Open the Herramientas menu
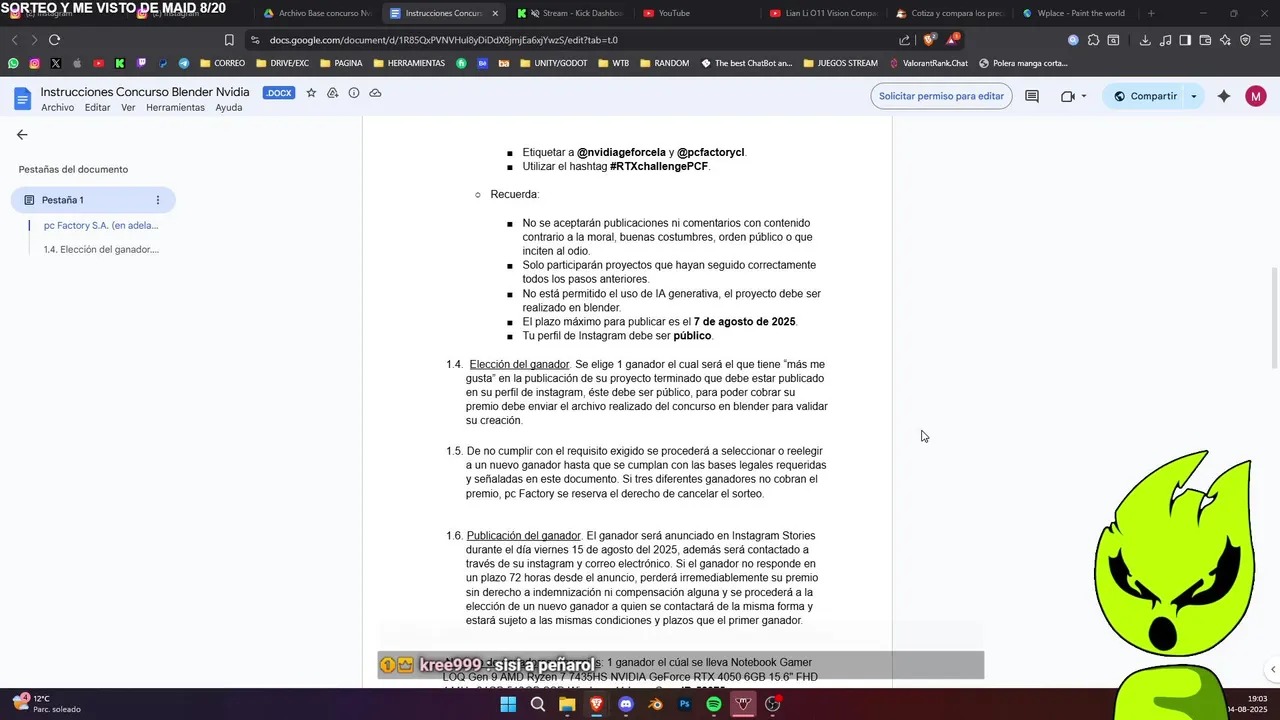Screen dimensions: 1280x720 point(175,108)
